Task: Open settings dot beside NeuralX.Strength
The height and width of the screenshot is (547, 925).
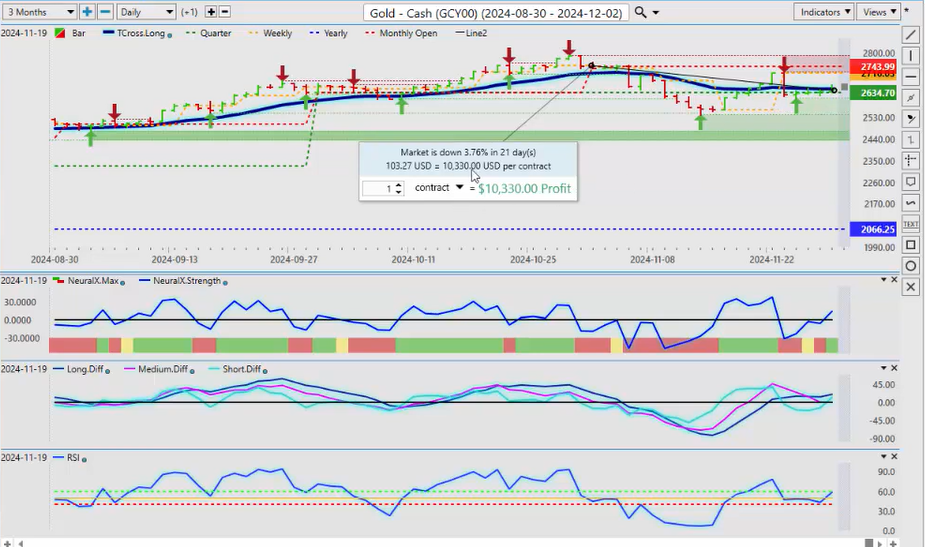Action: (x=225, y=283)
